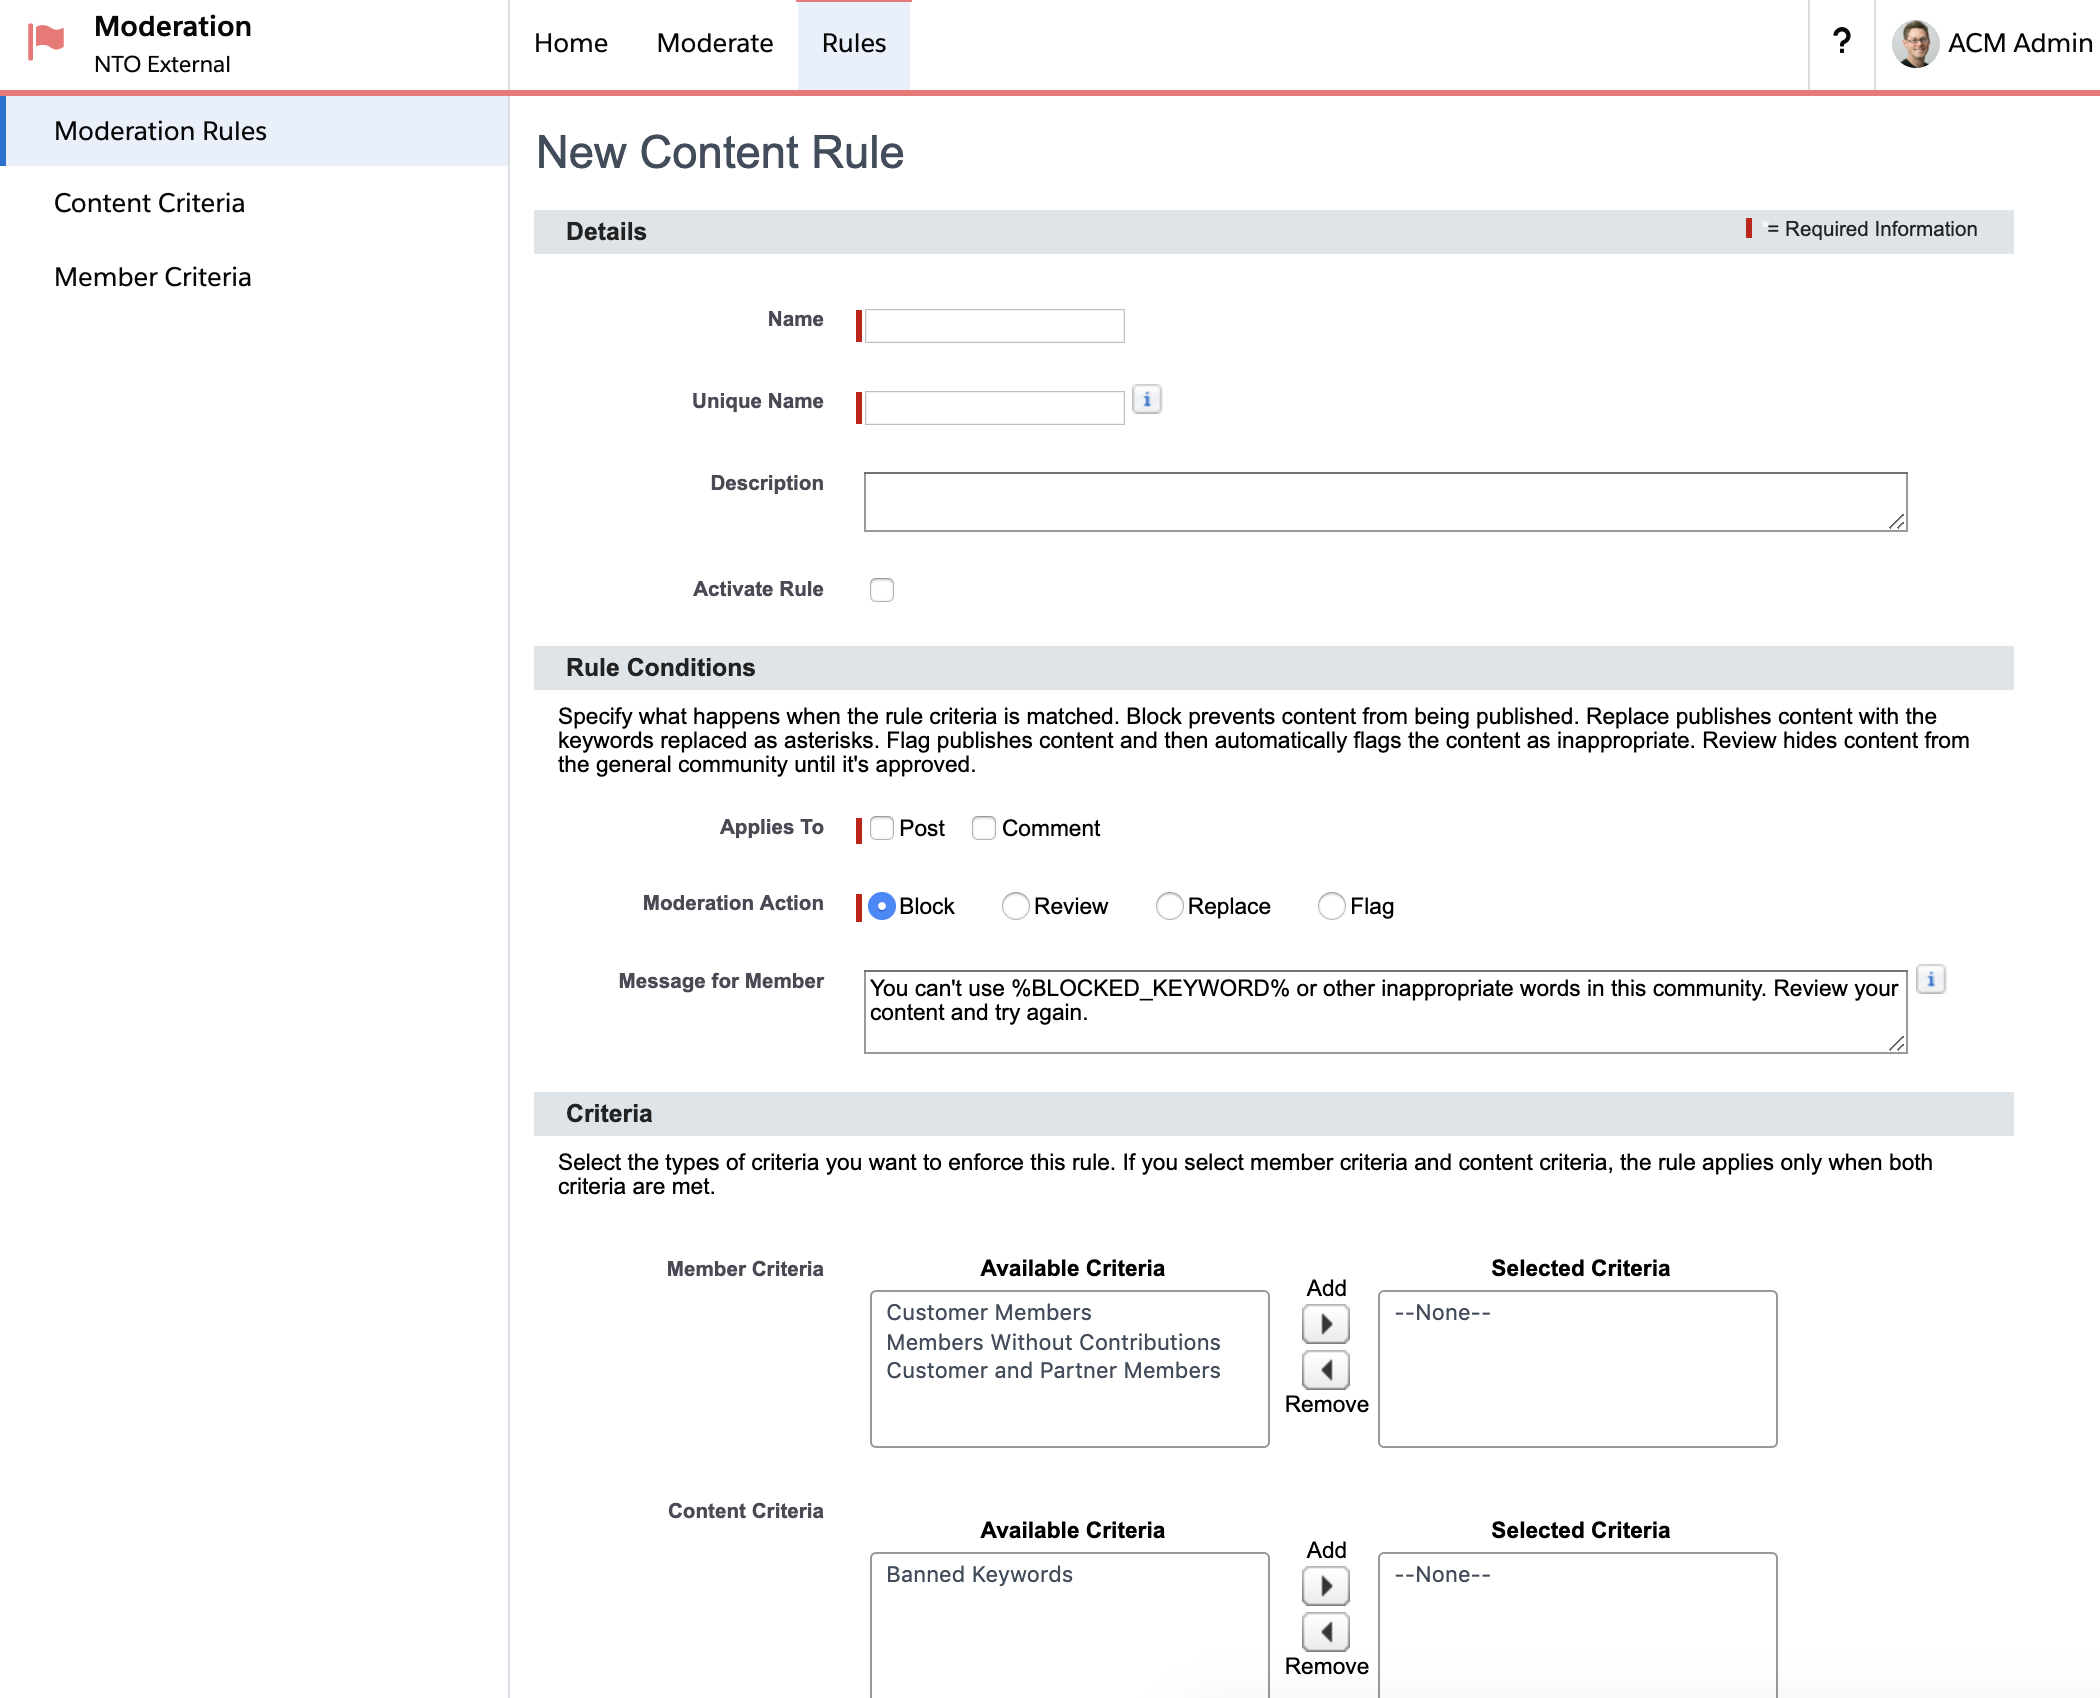This screenshot has height=1698, width=2100.
Task: Enable the Activate Rule checkbox
Action: tap(881, 590)
